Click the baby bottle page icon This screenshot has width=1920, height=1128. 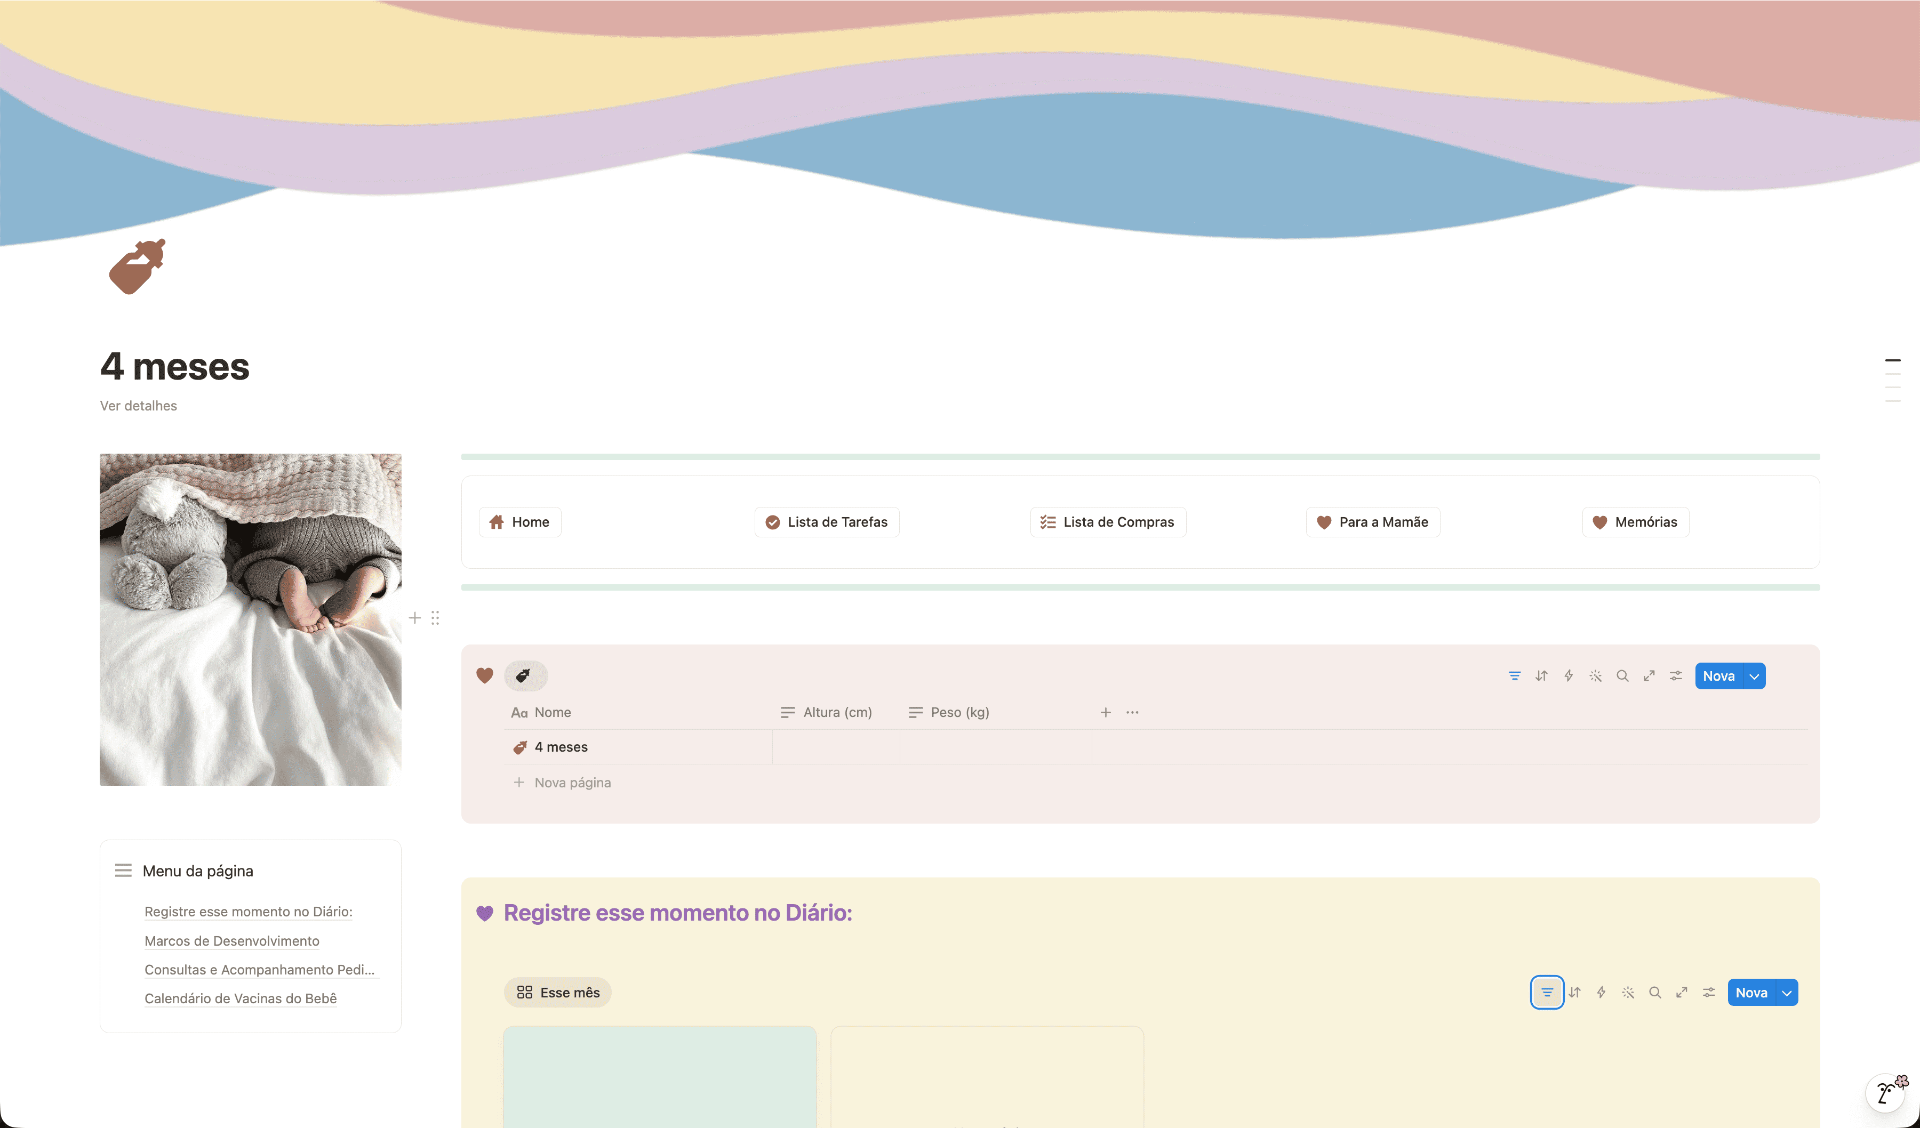tap(137, 267)
